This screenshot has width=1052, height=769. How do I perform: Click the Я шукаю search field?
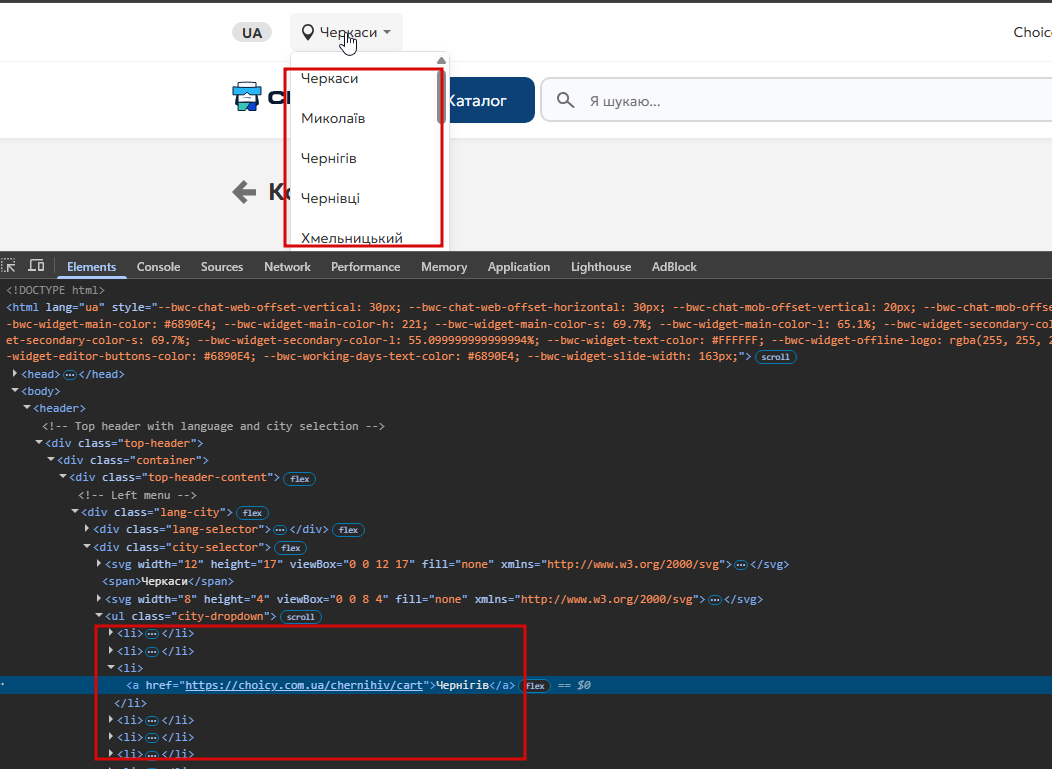click(796, 101)
